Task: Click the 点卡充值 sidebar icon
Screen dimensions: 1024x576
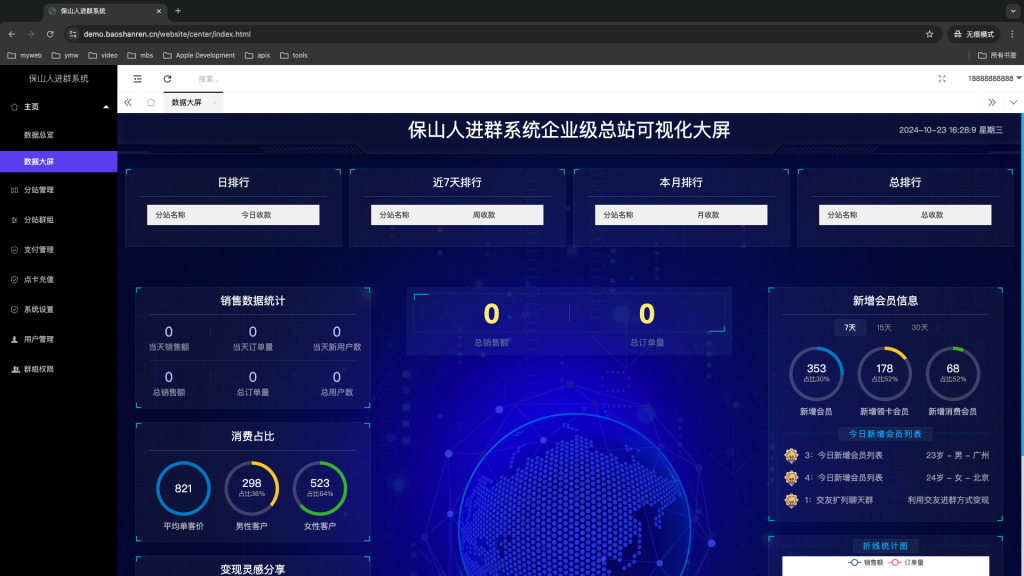Action: [14, 280]
